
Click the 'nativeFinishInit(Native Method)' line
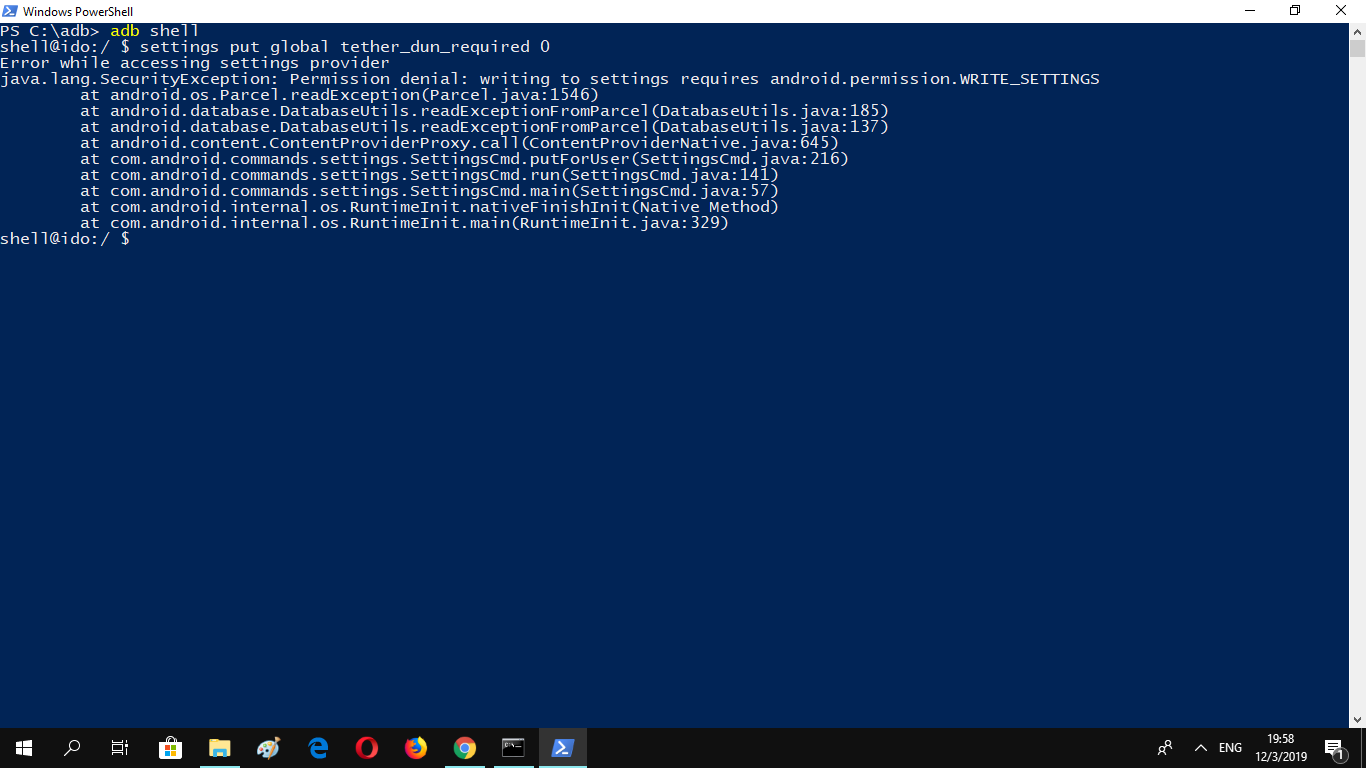point(430,207)
